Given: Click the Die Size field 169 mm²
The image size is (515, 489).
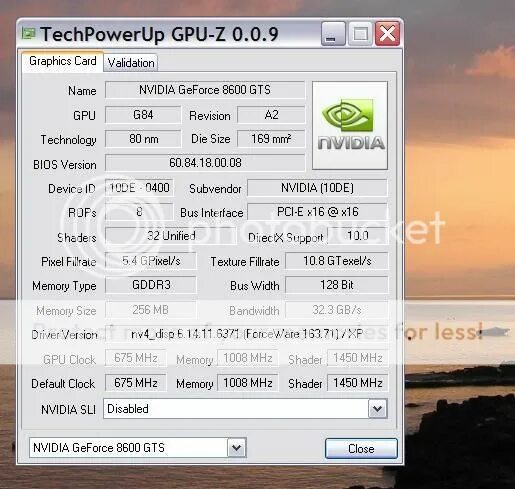Looking at the screenshot, I should pyautogui.click(x=271, y=139).
